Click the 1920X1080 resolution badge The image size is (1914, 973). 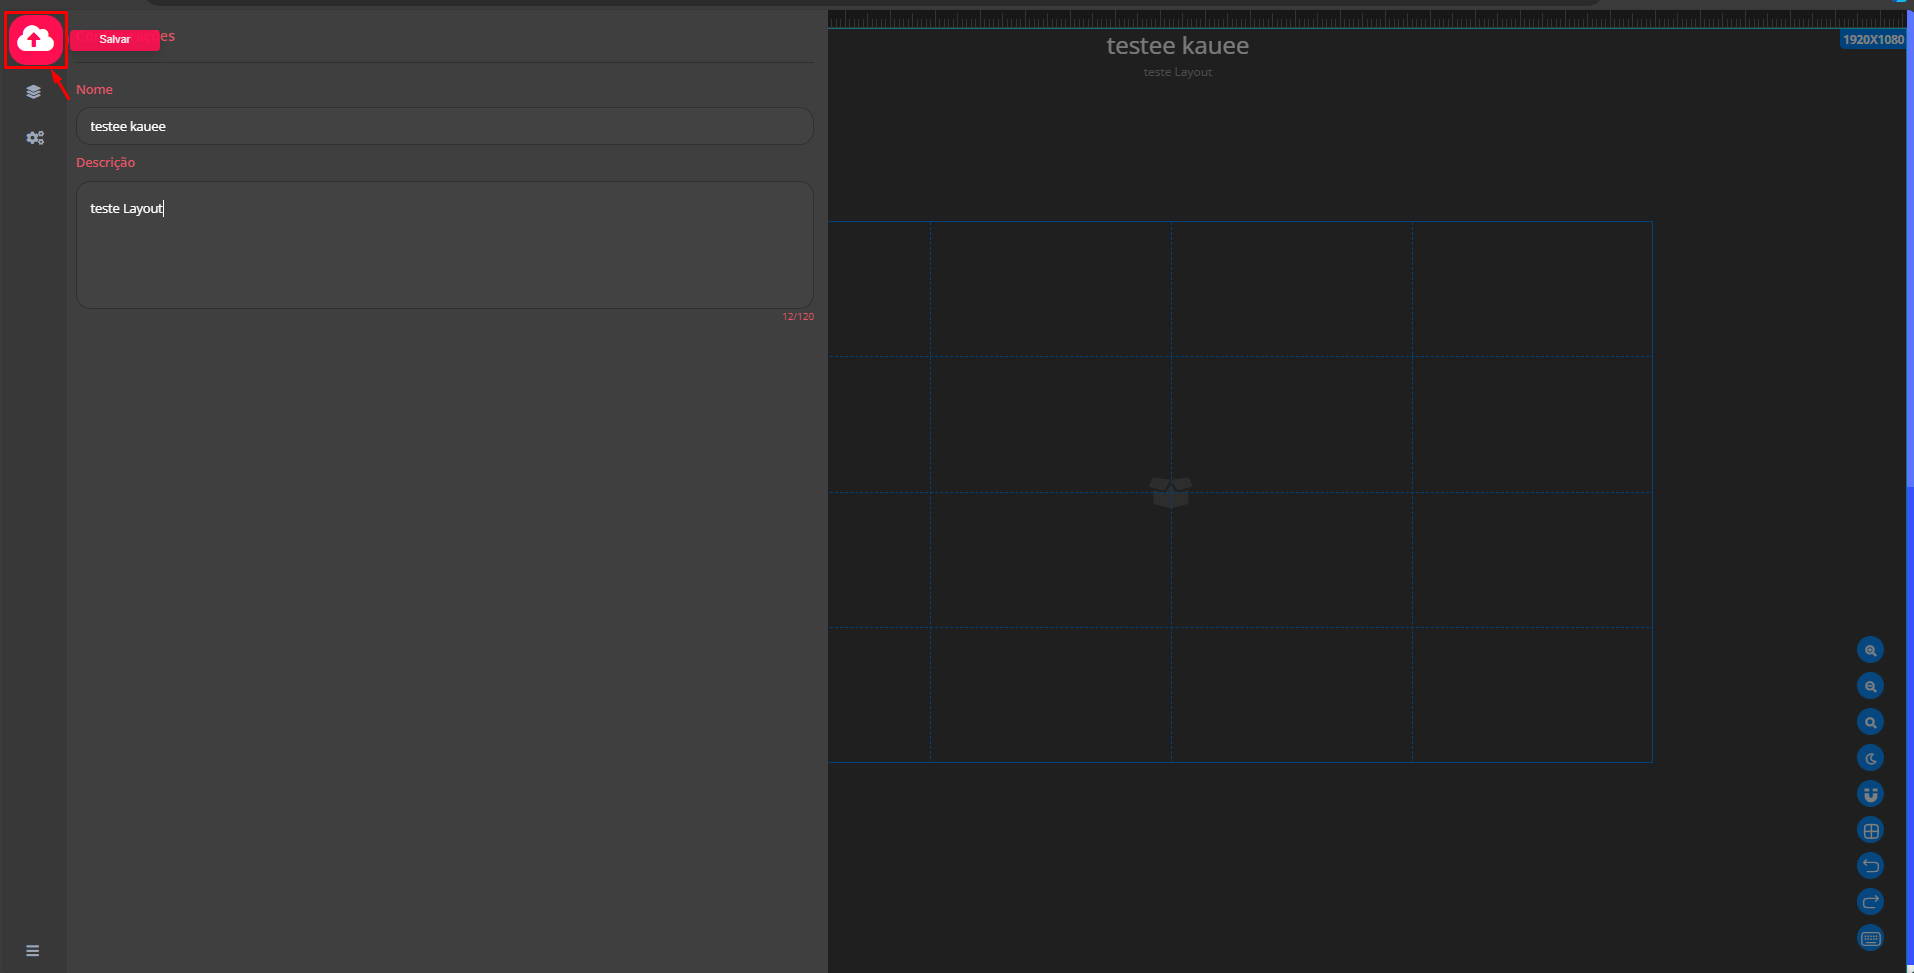click(1872, 38)
